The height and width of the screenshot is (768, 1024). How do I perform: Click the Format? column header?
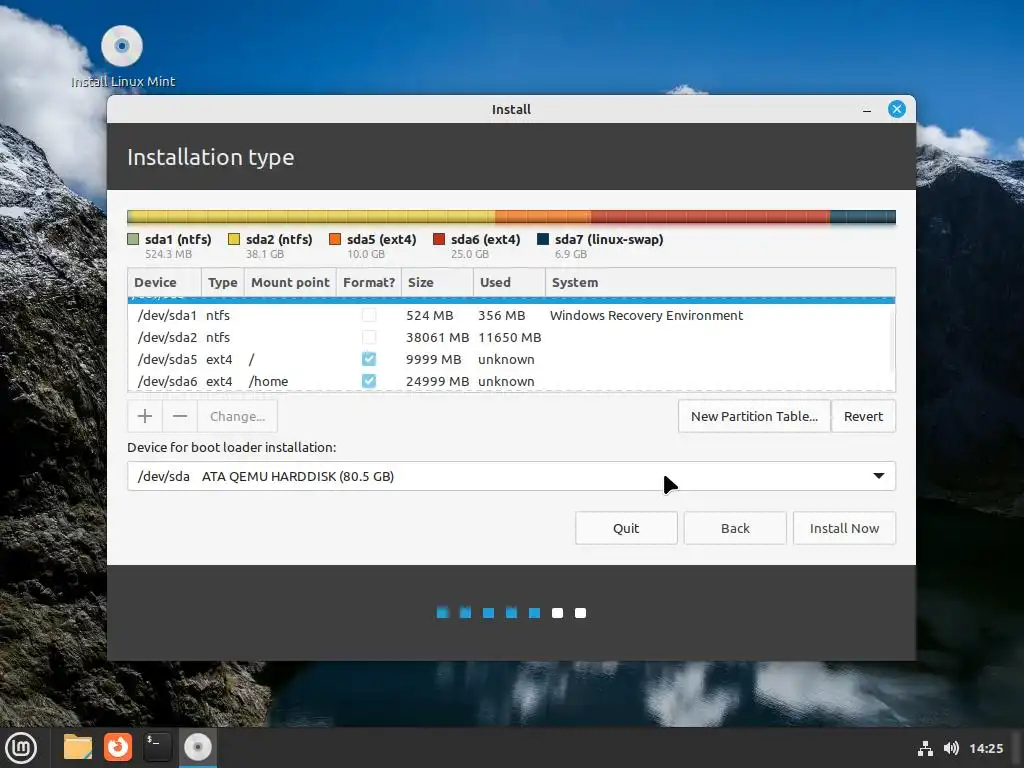[369, 282]
